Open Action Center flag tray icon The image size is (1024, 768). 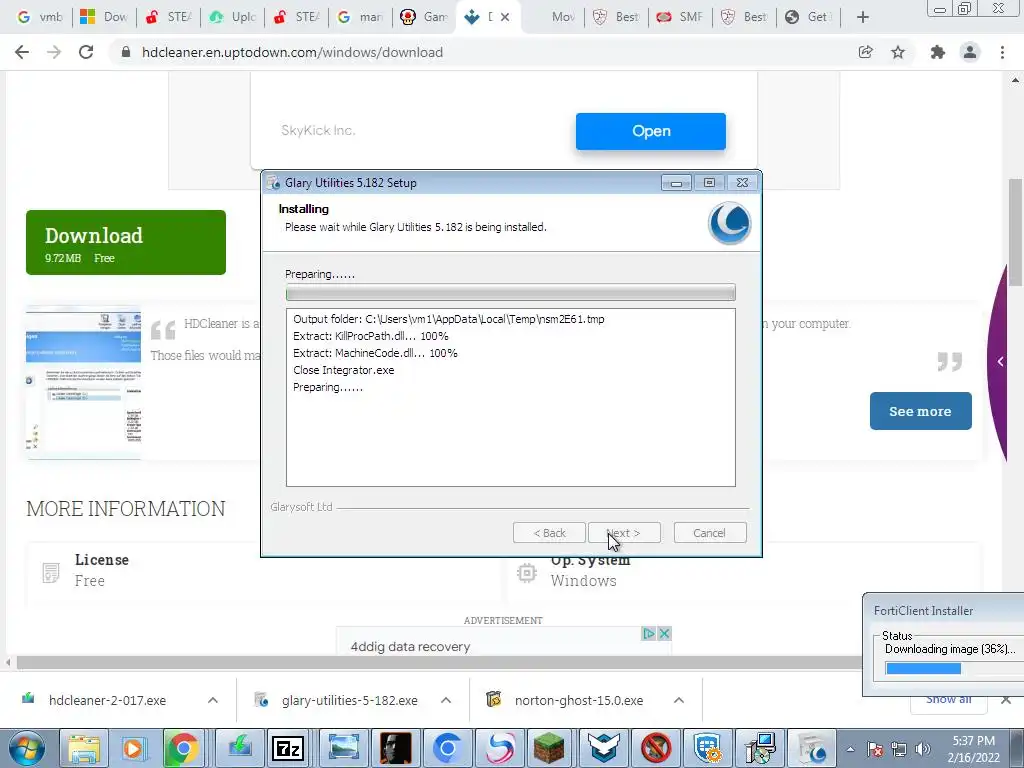coord(875,750)
